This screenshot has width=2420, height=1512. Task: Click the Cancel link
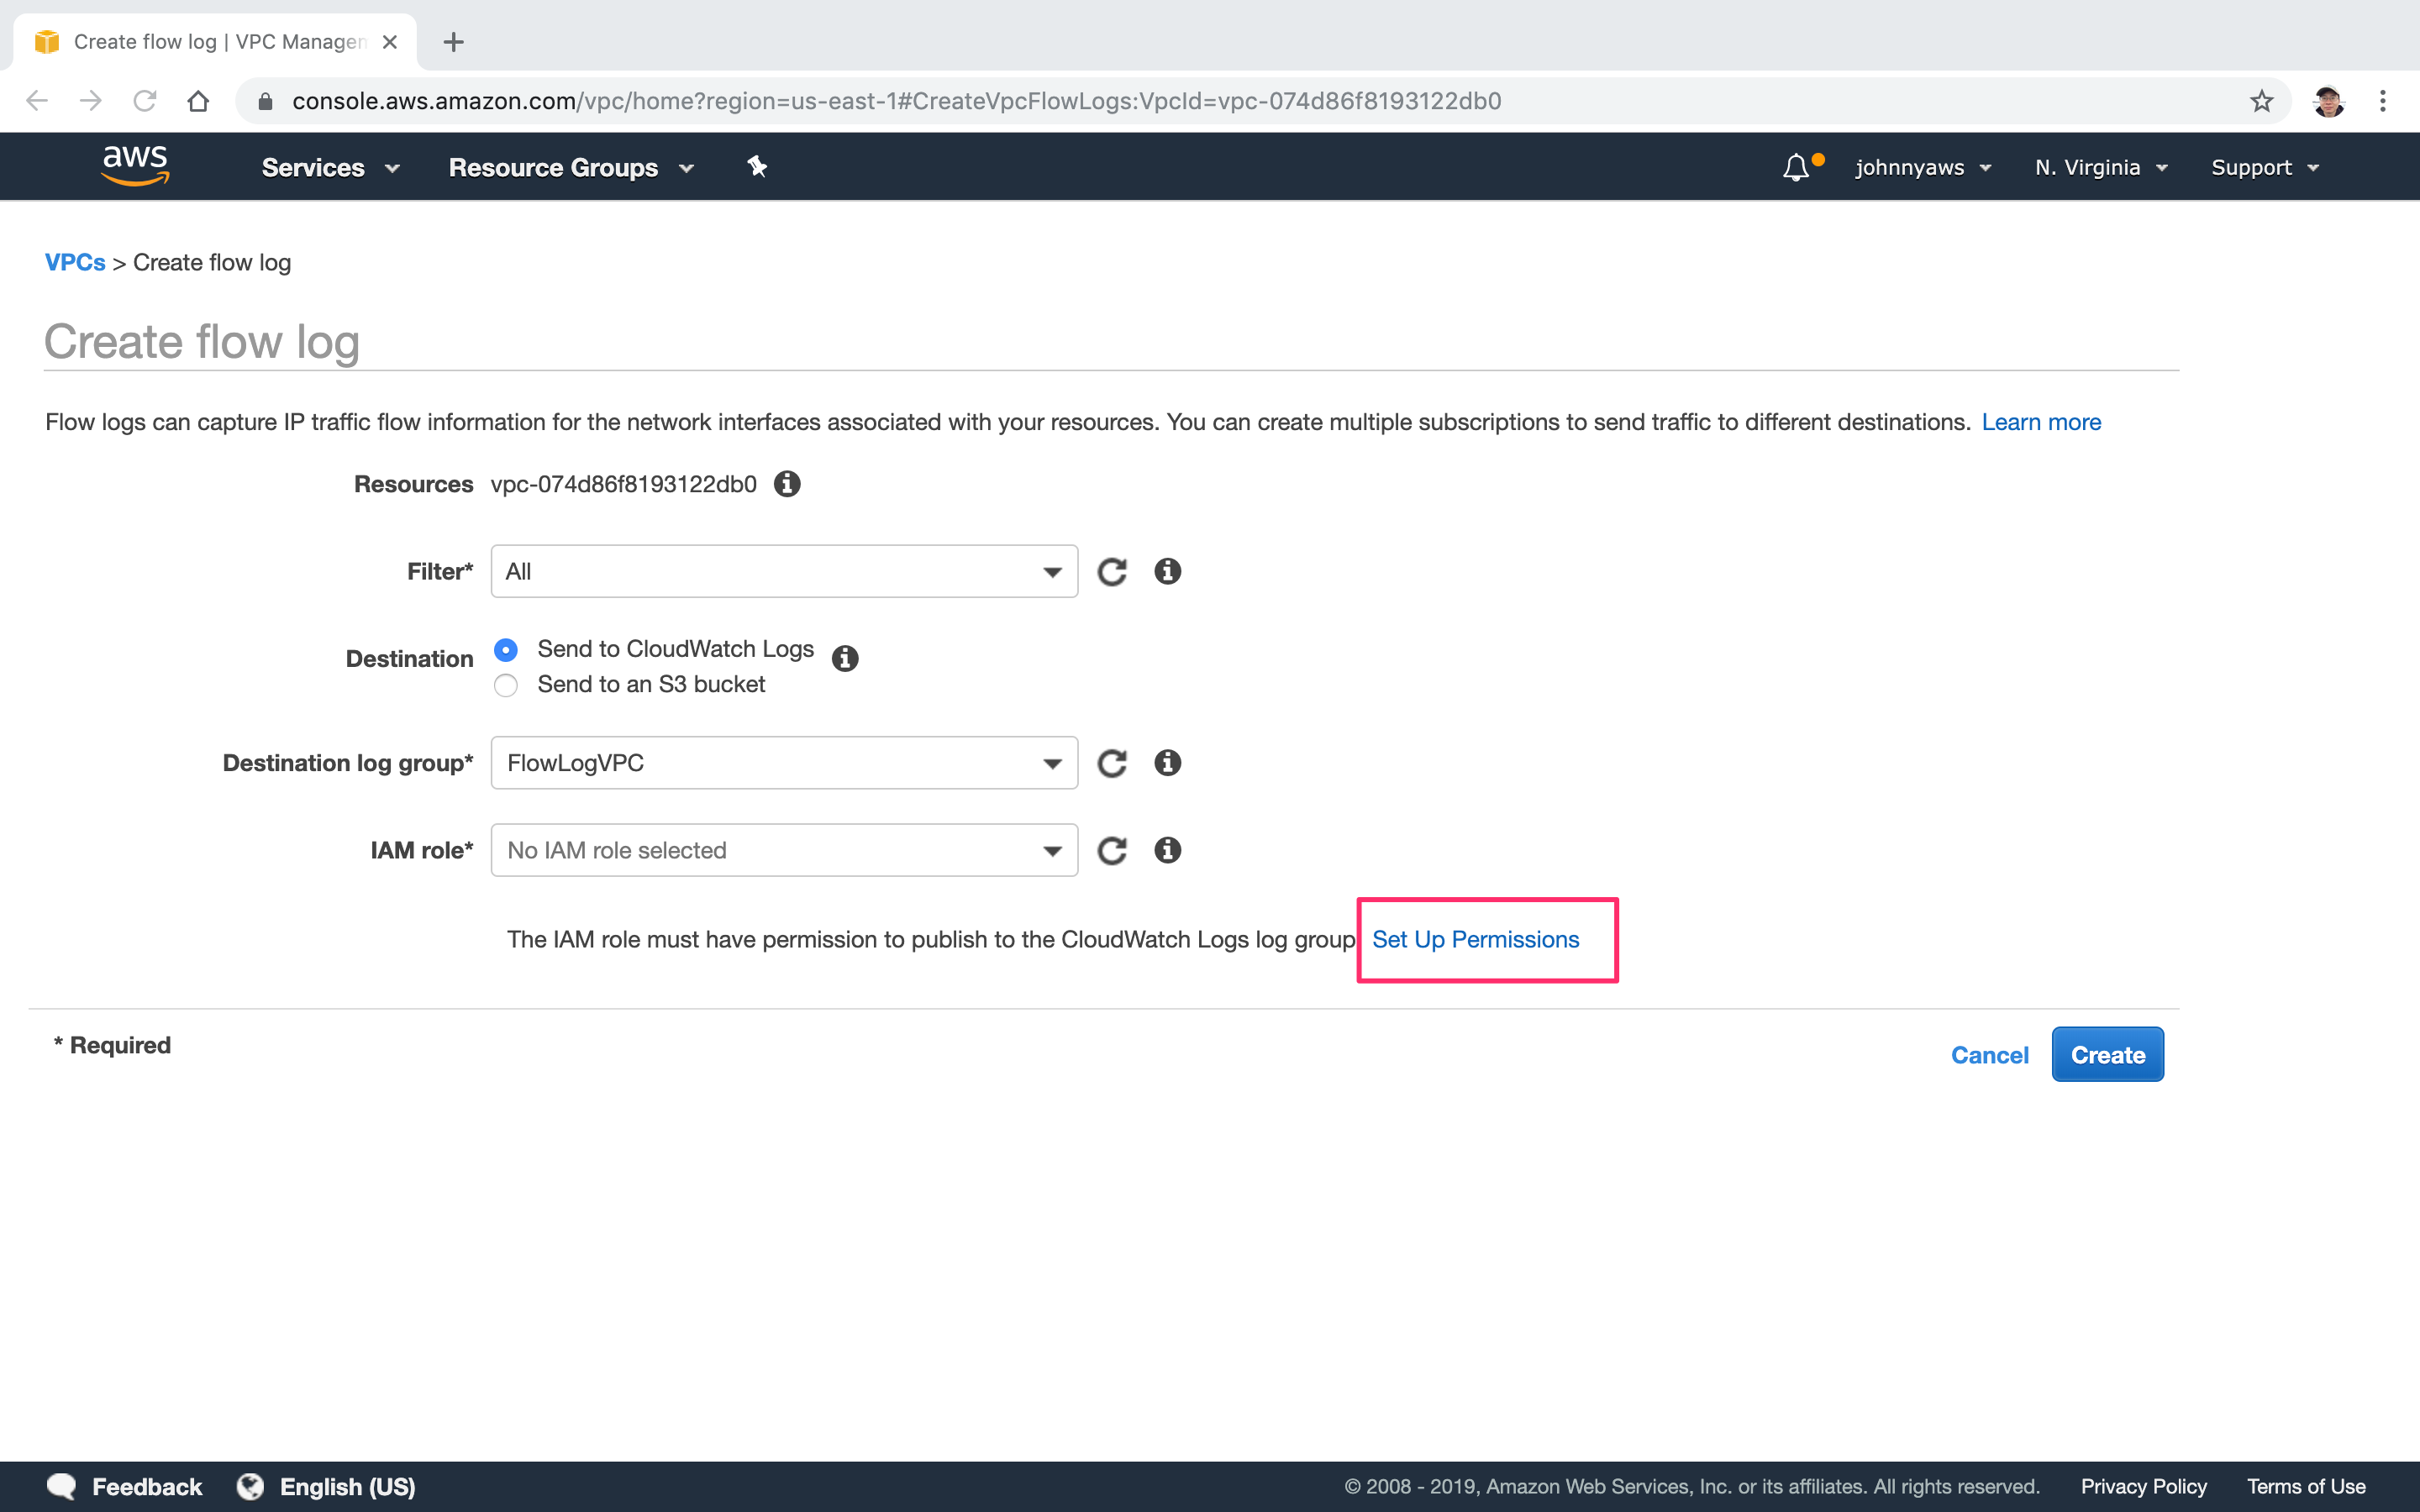[x=1989, y=1055]
